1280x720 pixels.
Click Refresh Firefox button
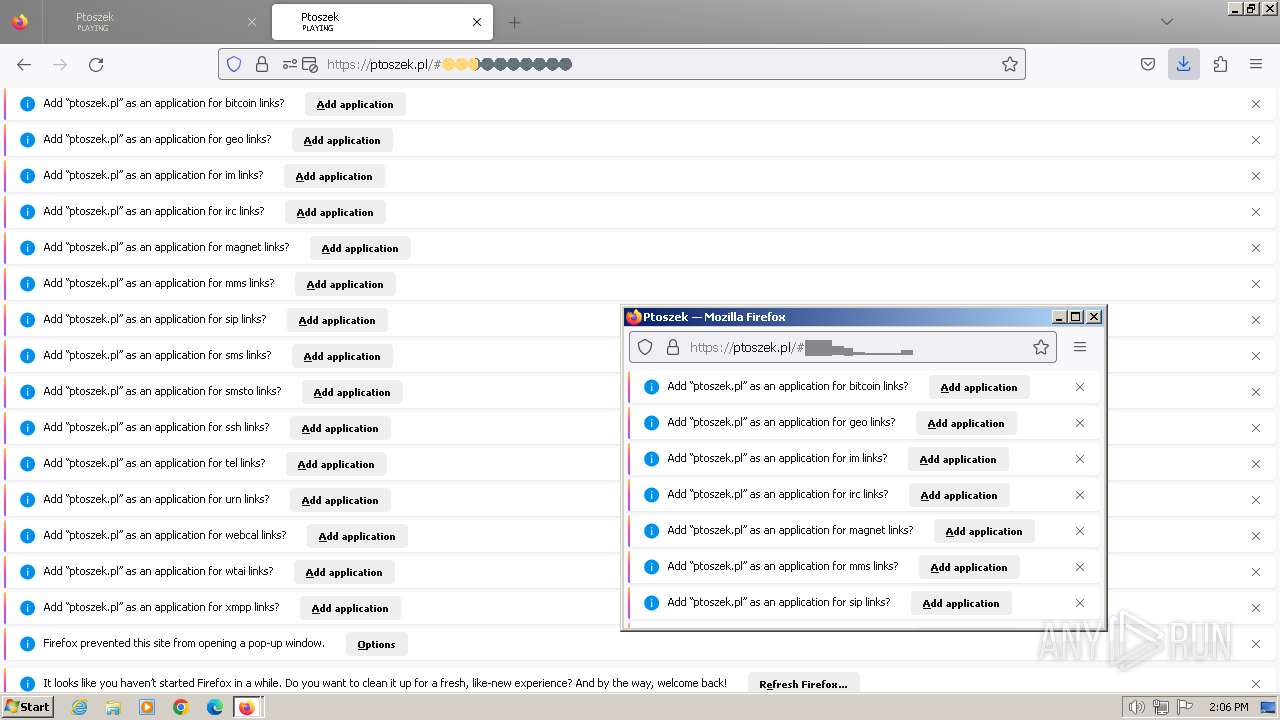coord(803,684)
